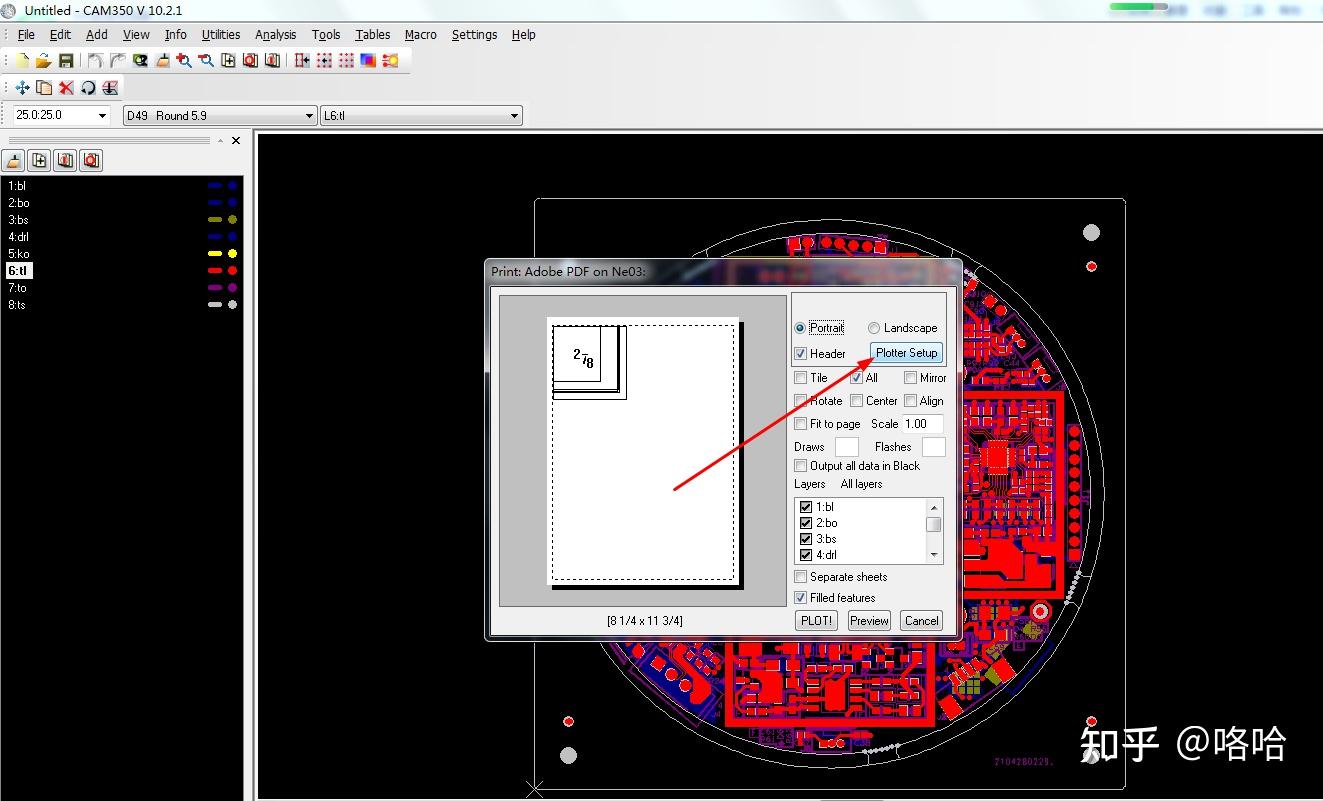
Task: Open the Analysis menu
Action: coord(275,34)
